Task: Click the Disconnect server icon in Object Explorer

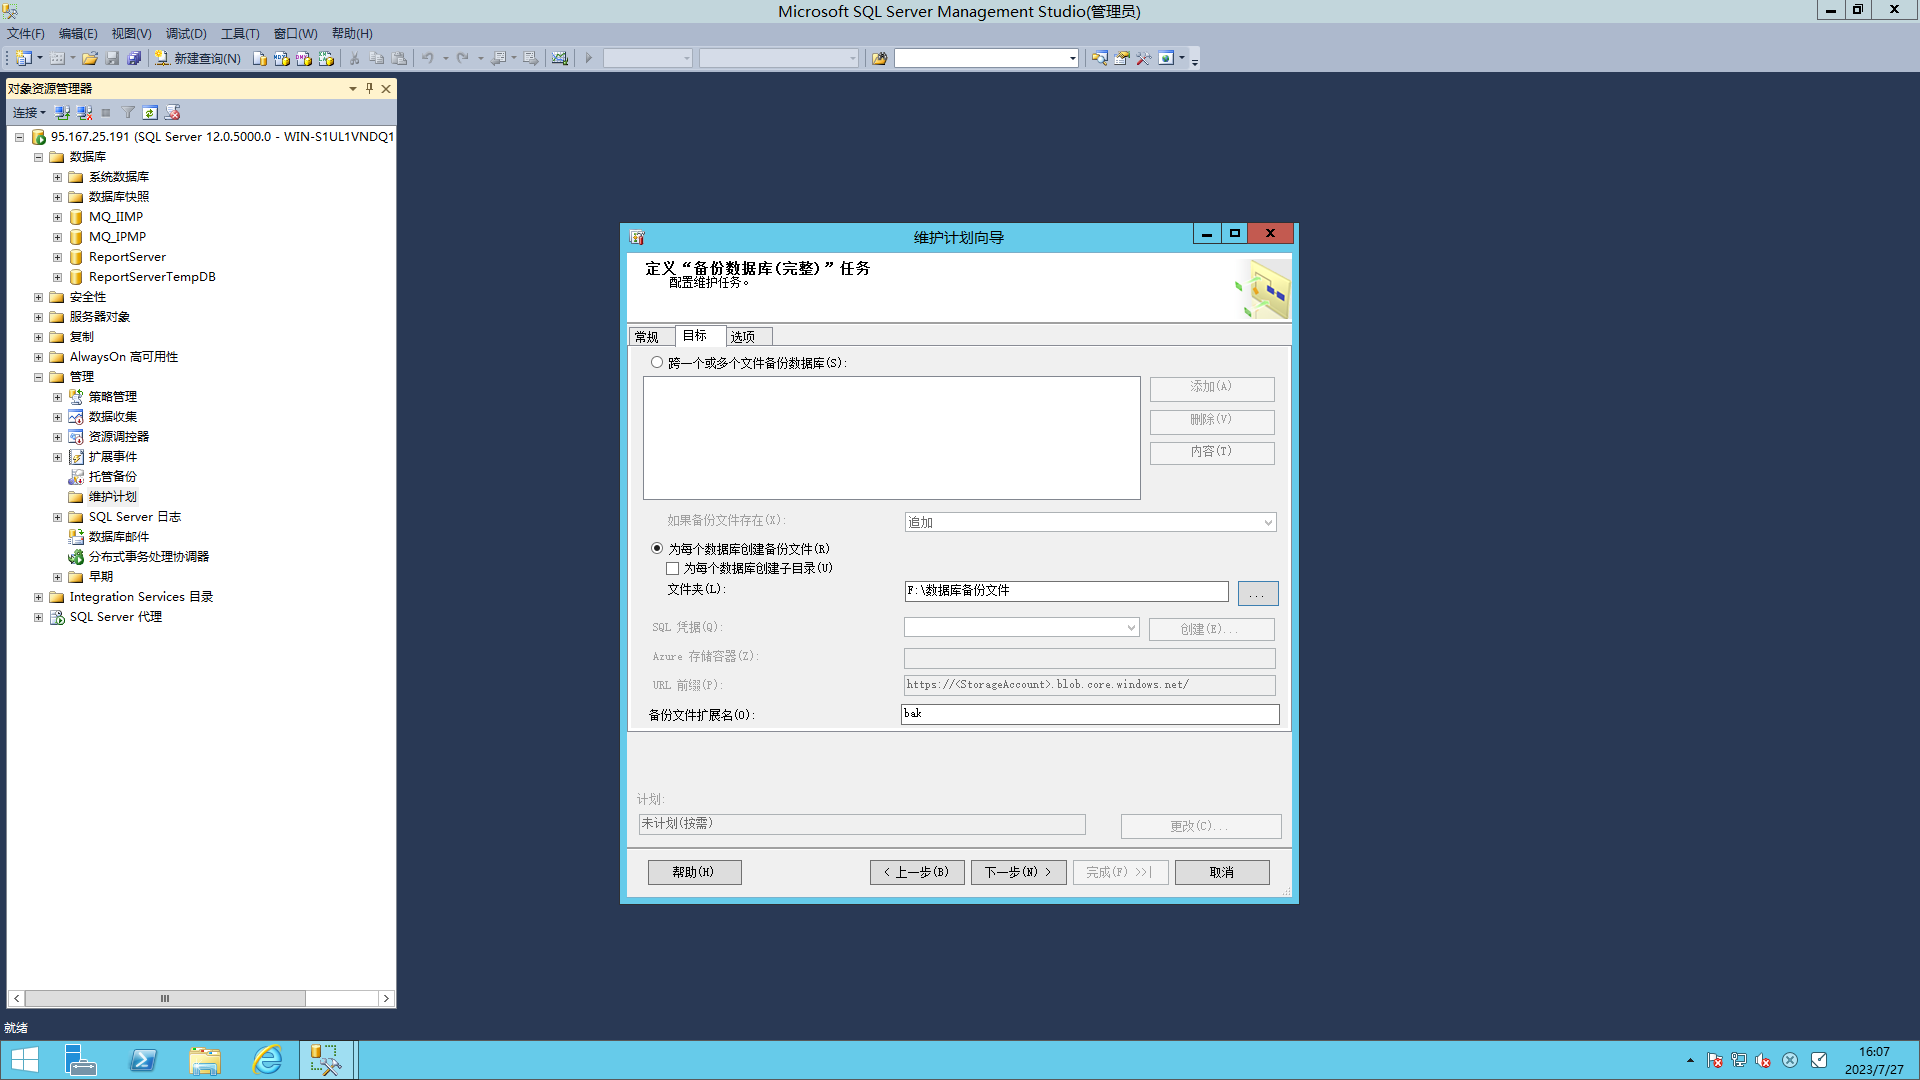Action: pos(84,113)
